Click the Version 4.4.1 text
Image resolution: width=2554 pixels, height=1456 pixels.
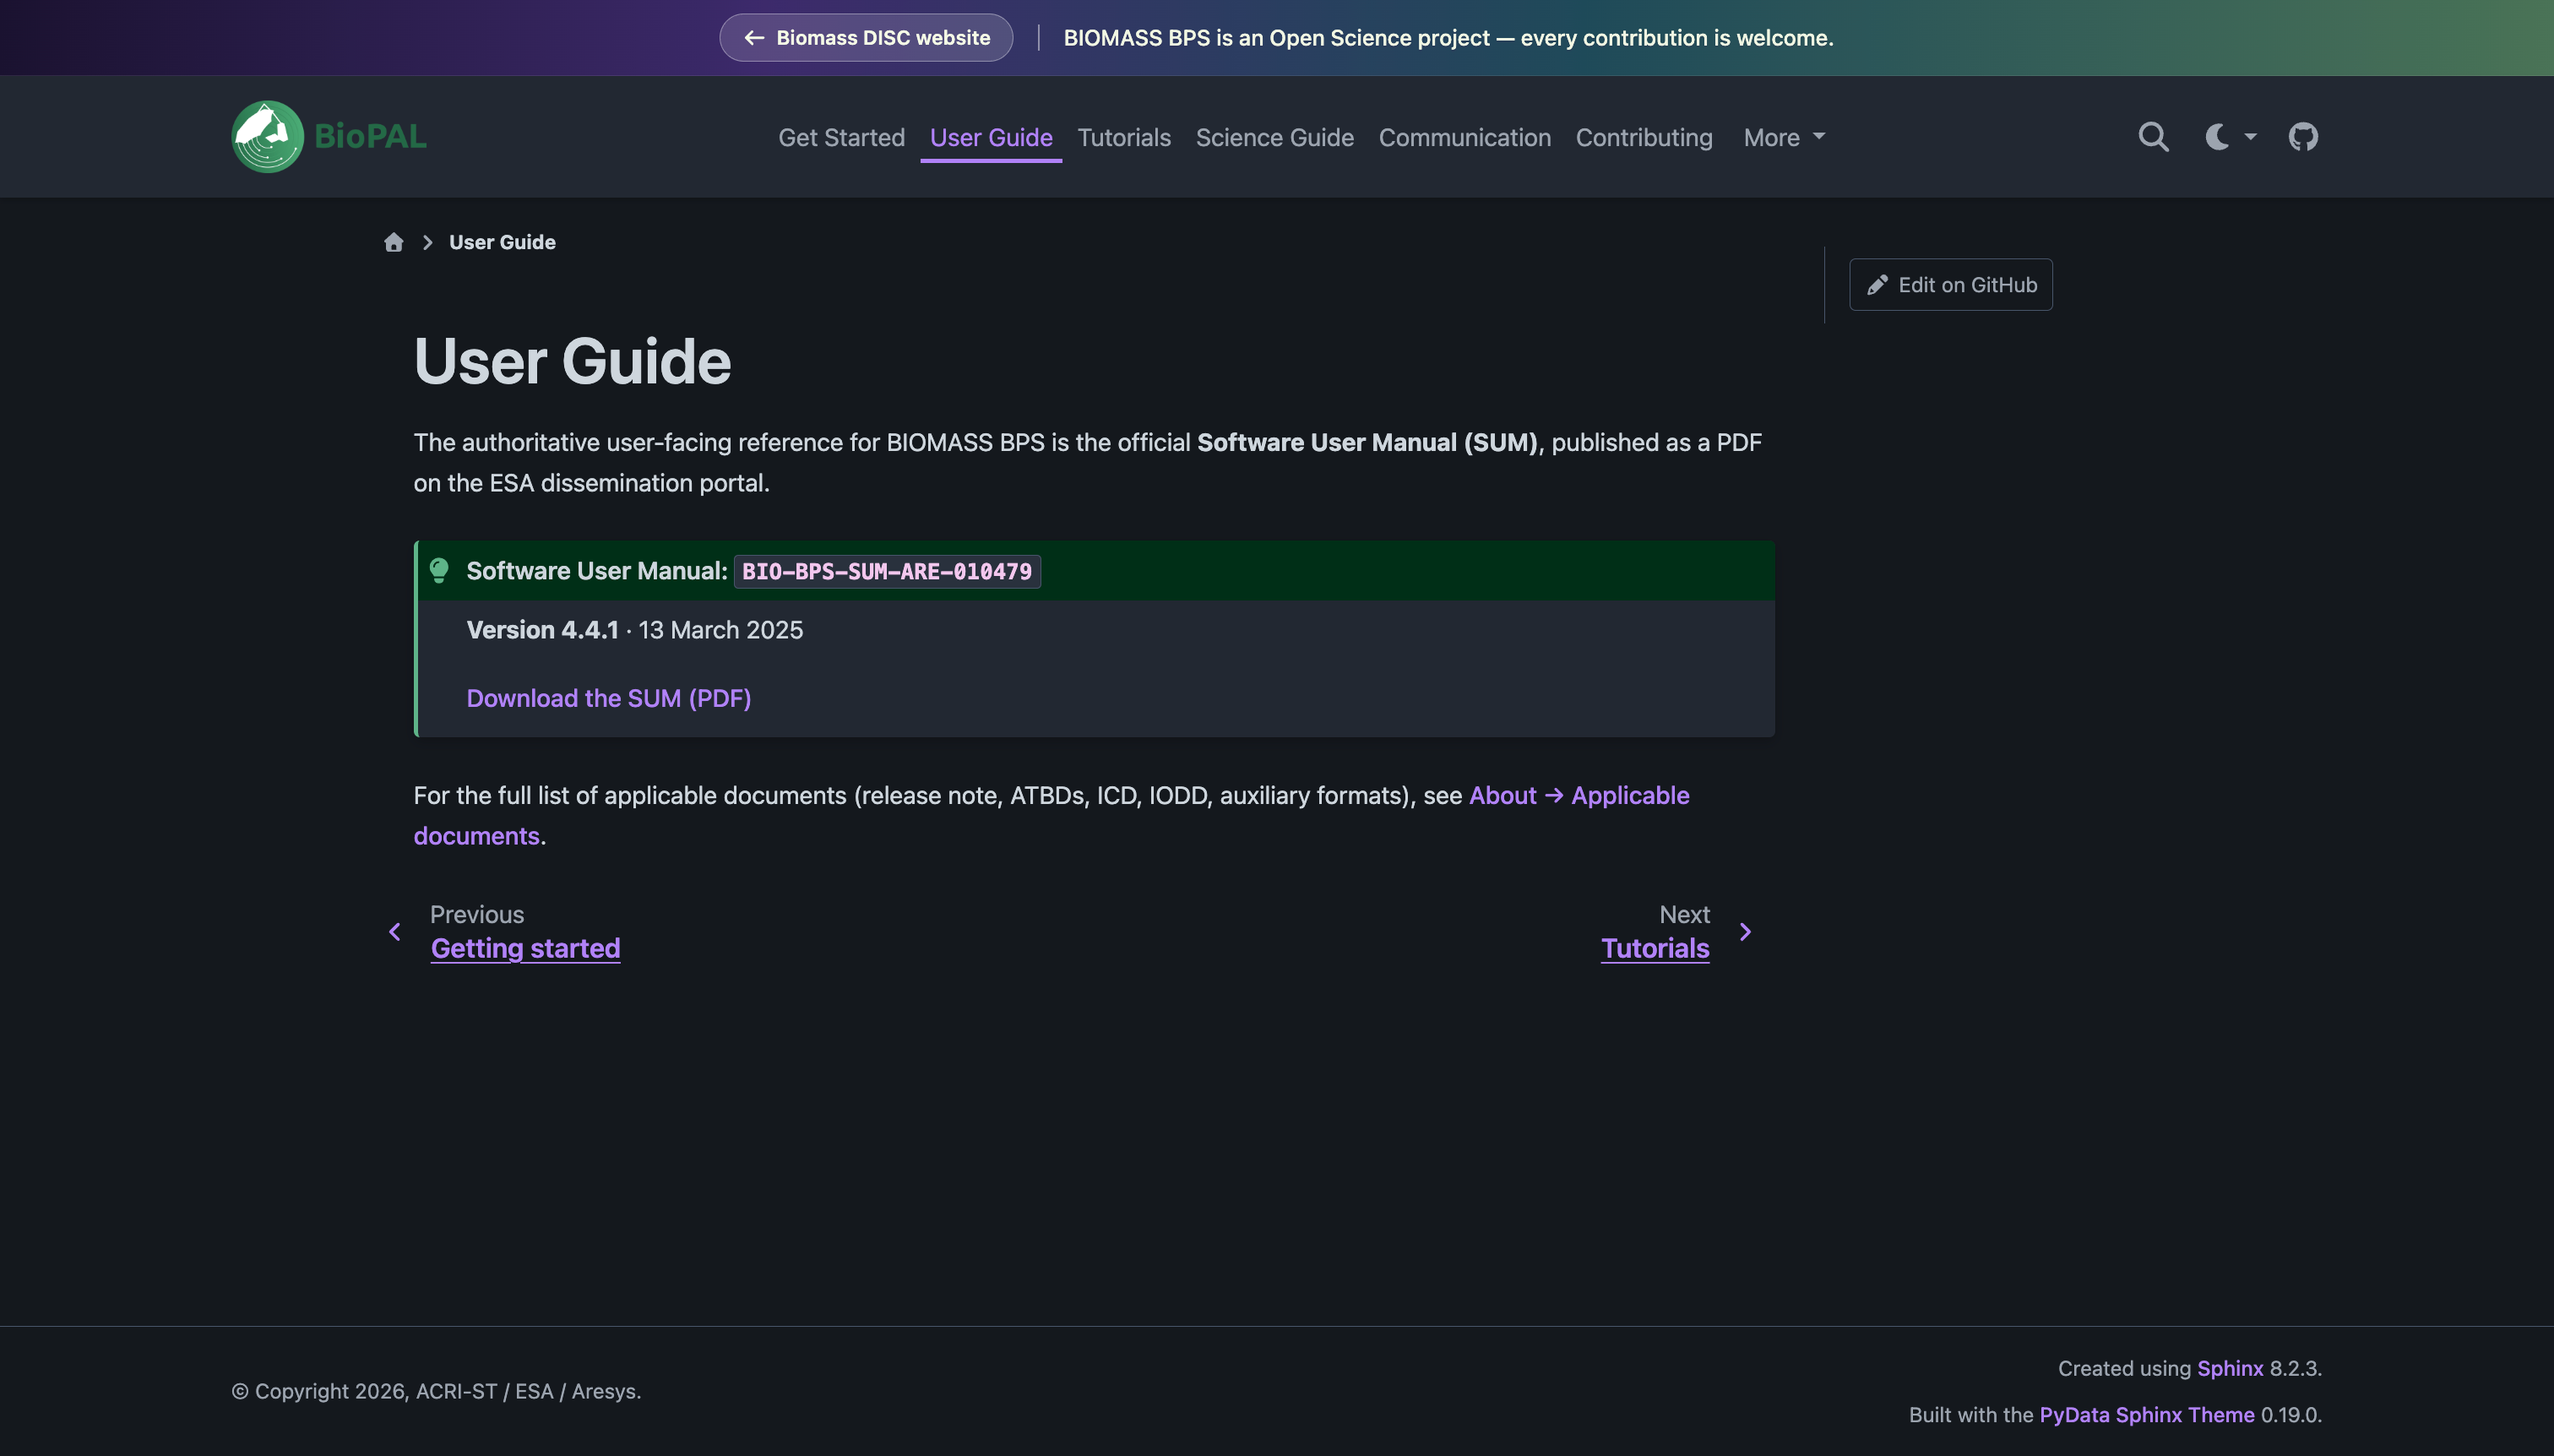[542, 630]
